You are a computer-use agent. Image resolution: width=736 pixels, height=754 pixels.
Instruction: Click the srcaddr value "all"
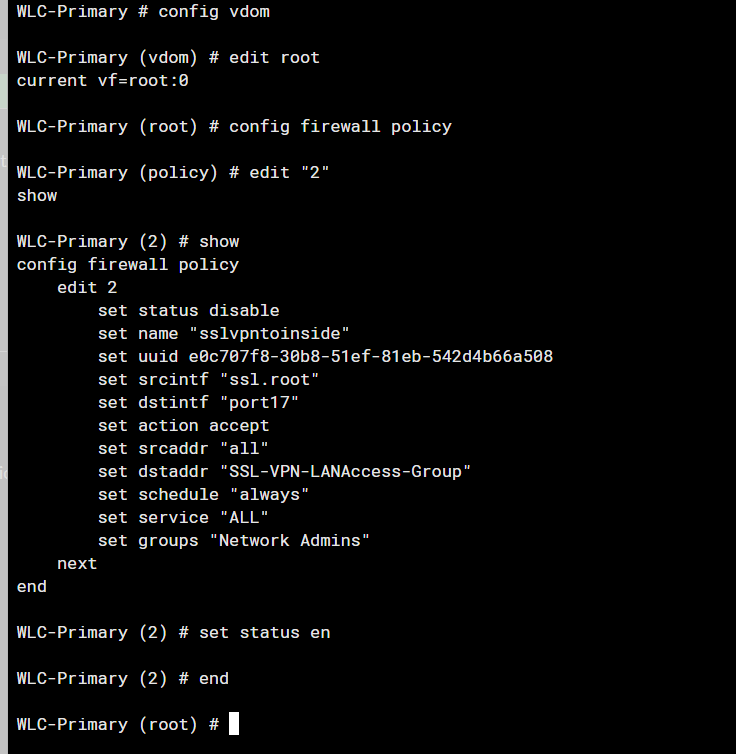pos(244,448)
